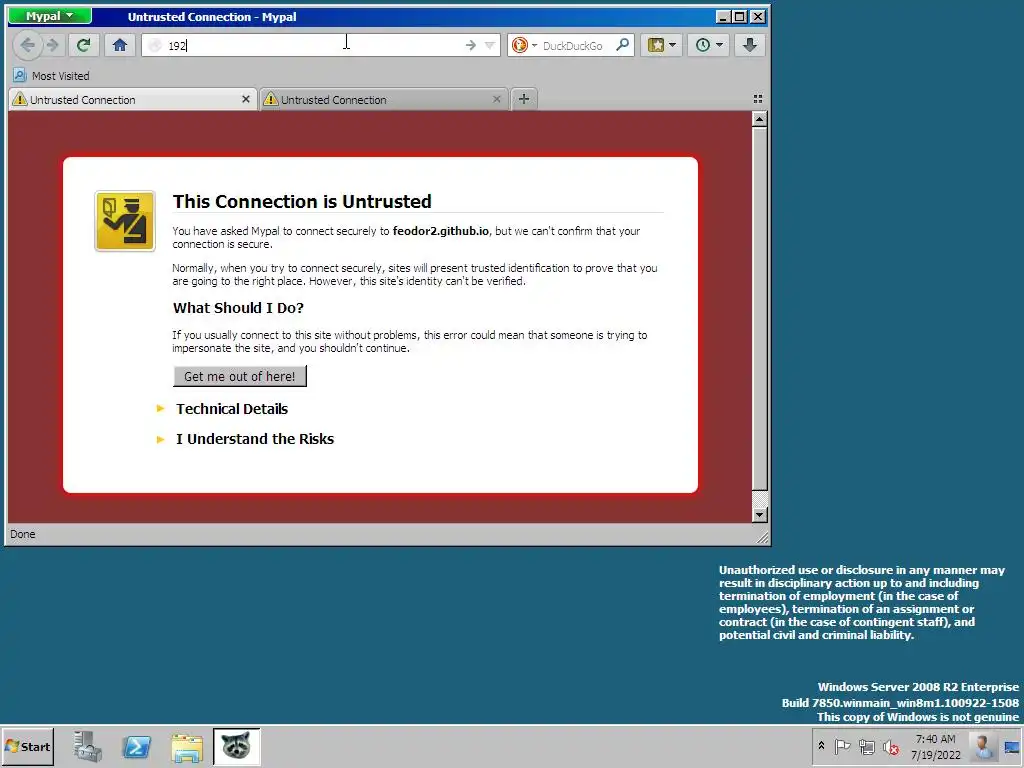Open DuckDuckGo search engine selector

click(x=525, y=45)
